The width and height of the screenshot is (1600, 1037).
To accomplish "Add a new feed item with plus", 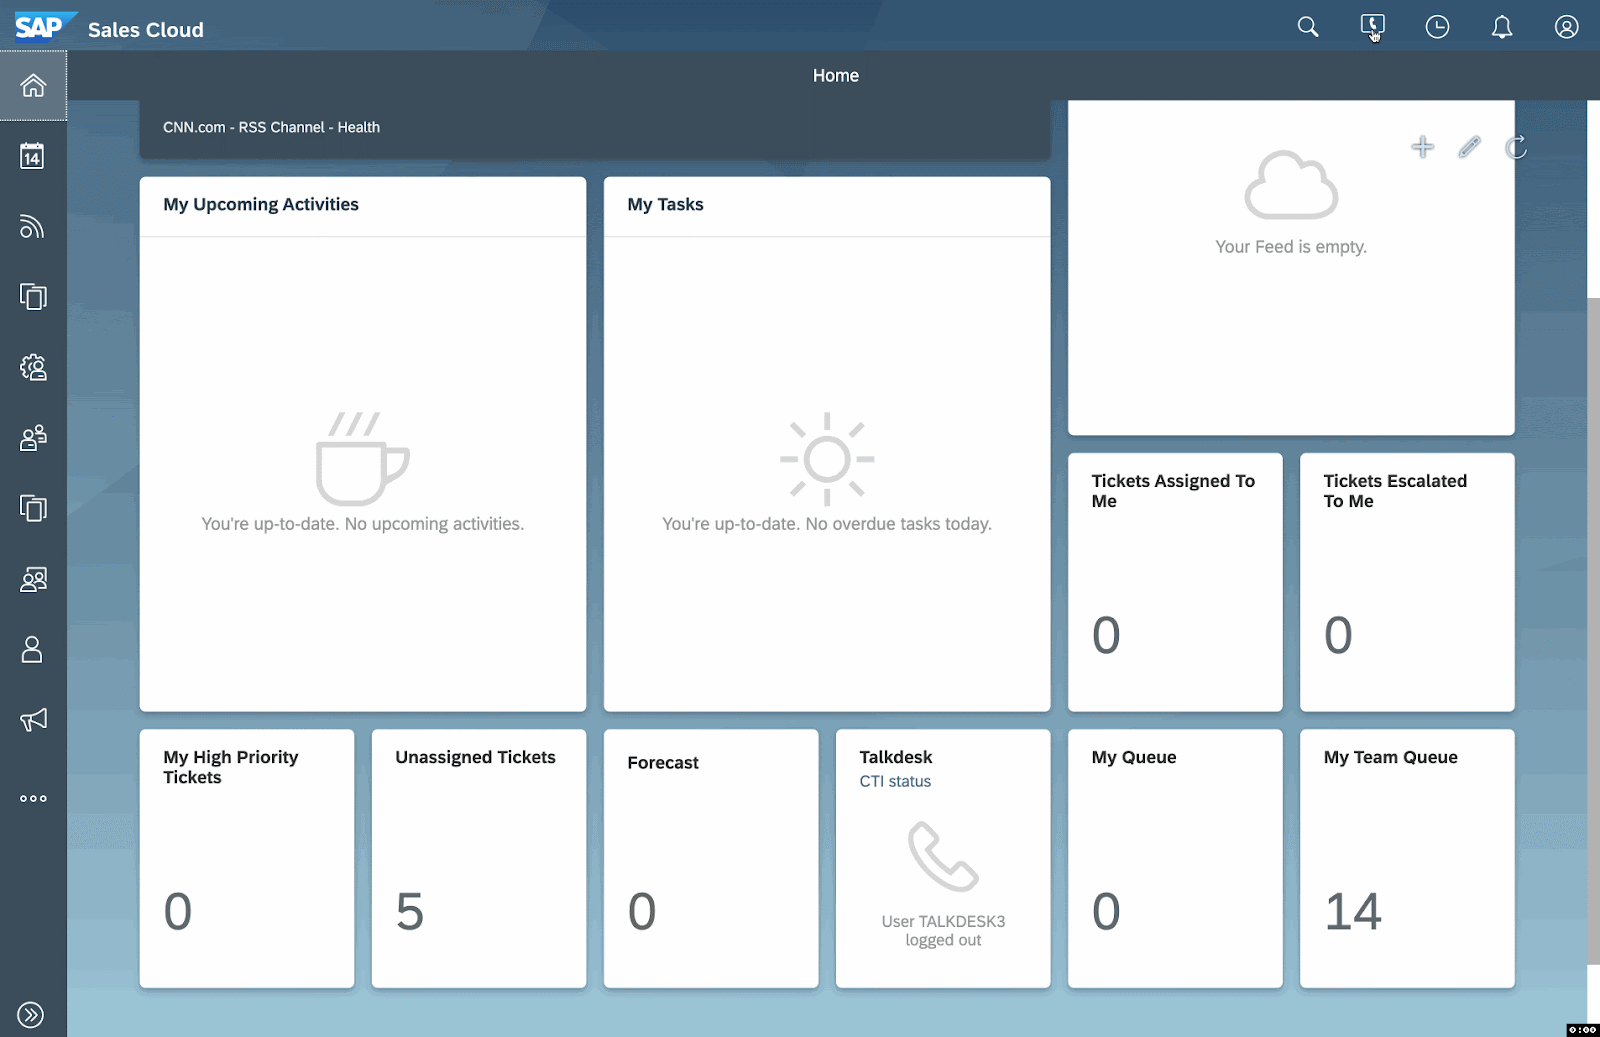I will pos(1422,147).
